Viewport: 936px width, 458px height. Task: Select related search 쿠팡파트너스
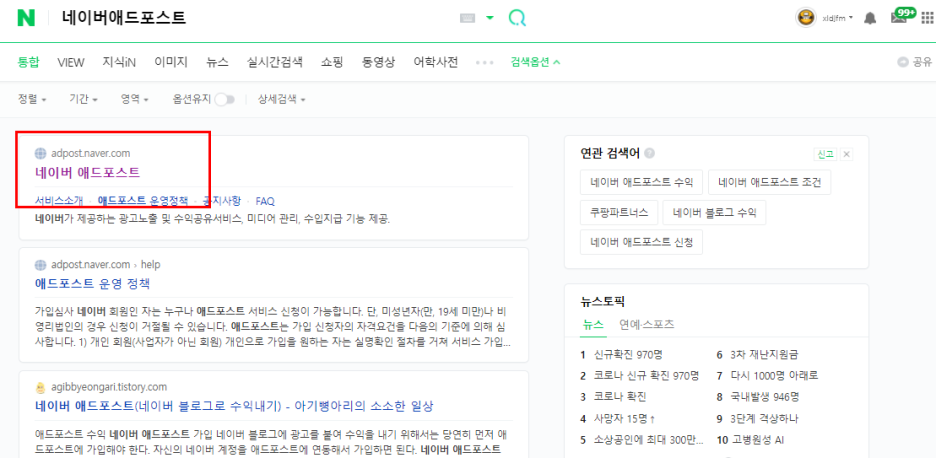tap(618, 212)
